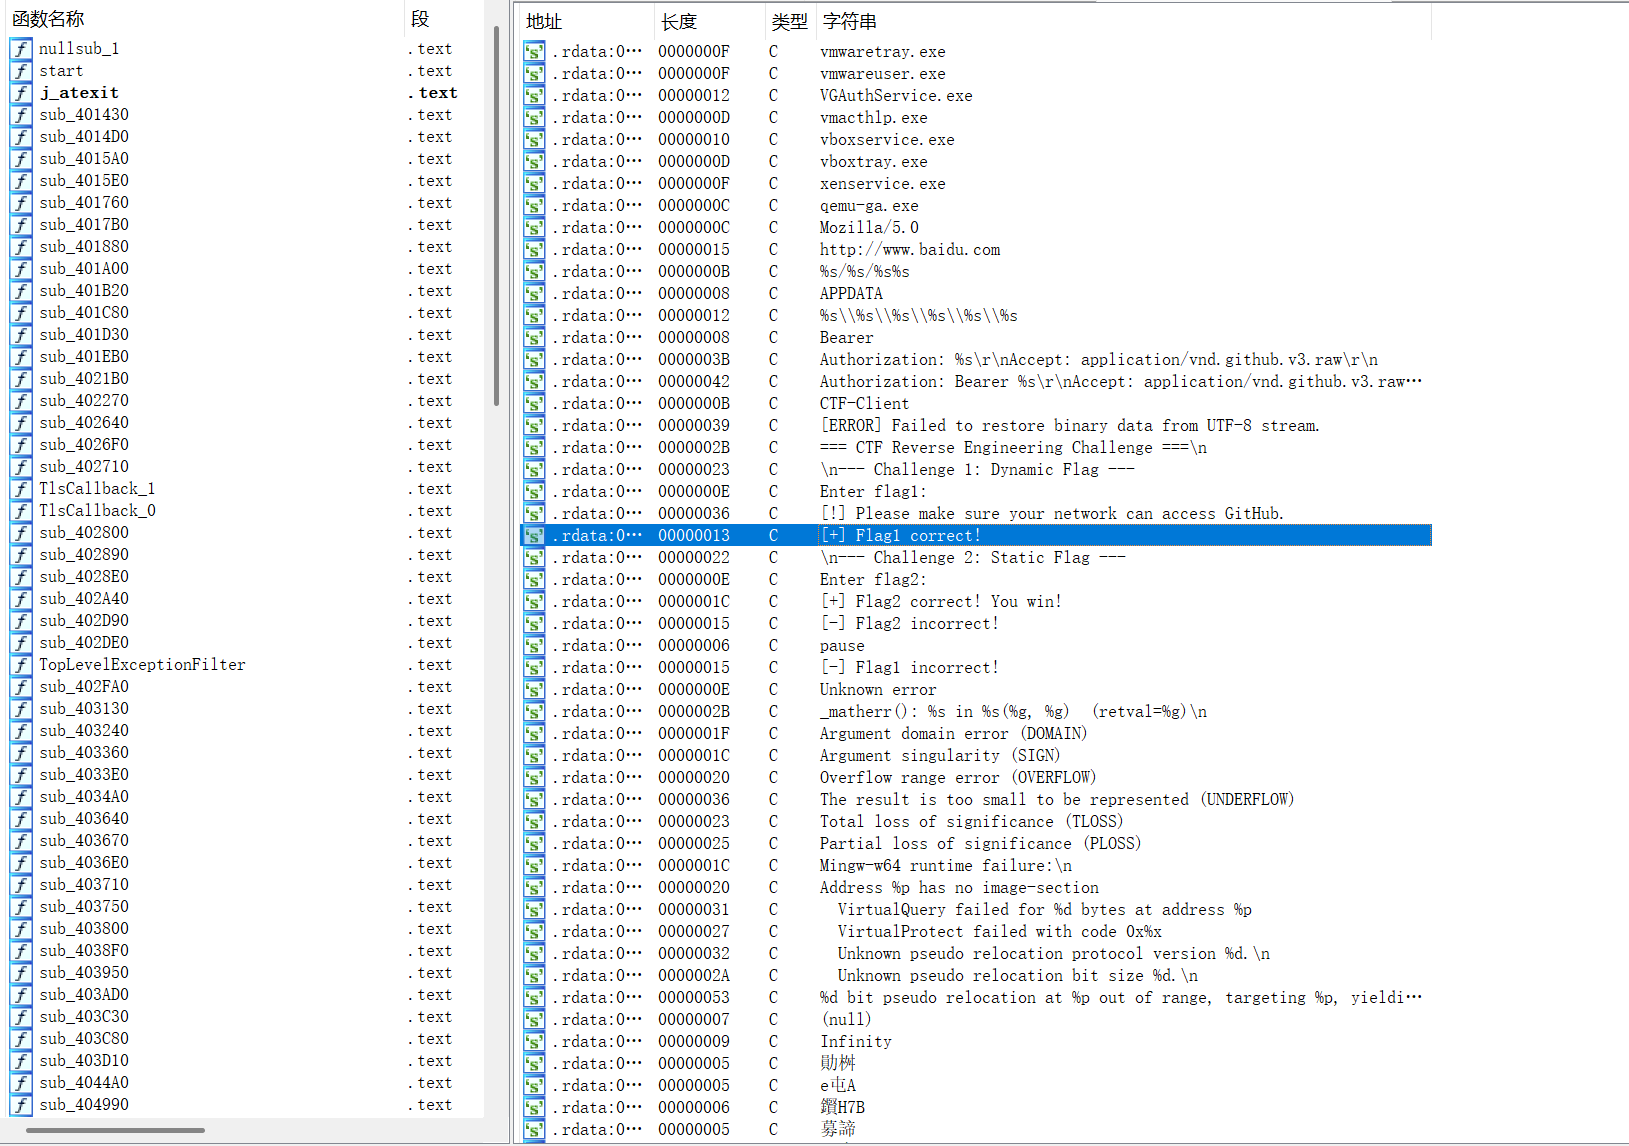Click function icon beside sub_404990
The height and width of the screenshot is (1146, 1629).
point(21,1105)
